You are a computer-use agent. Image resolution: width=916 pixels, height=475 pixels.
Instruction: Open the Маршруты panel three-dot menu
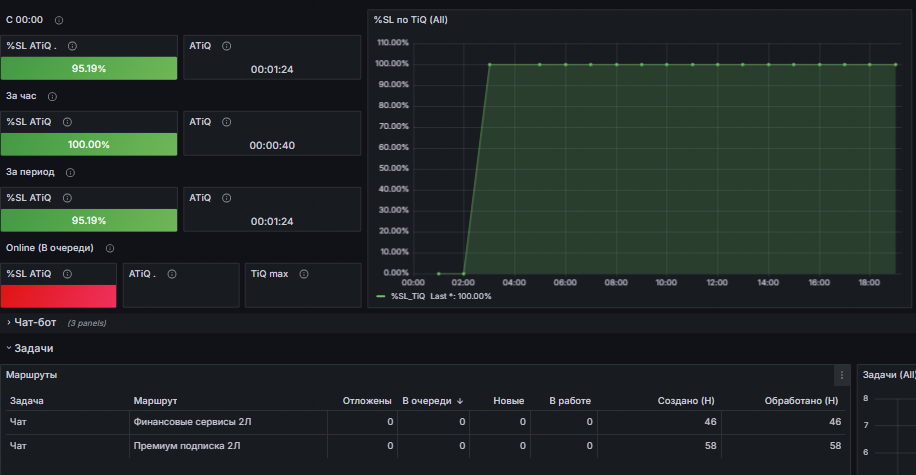click(842, 375)
